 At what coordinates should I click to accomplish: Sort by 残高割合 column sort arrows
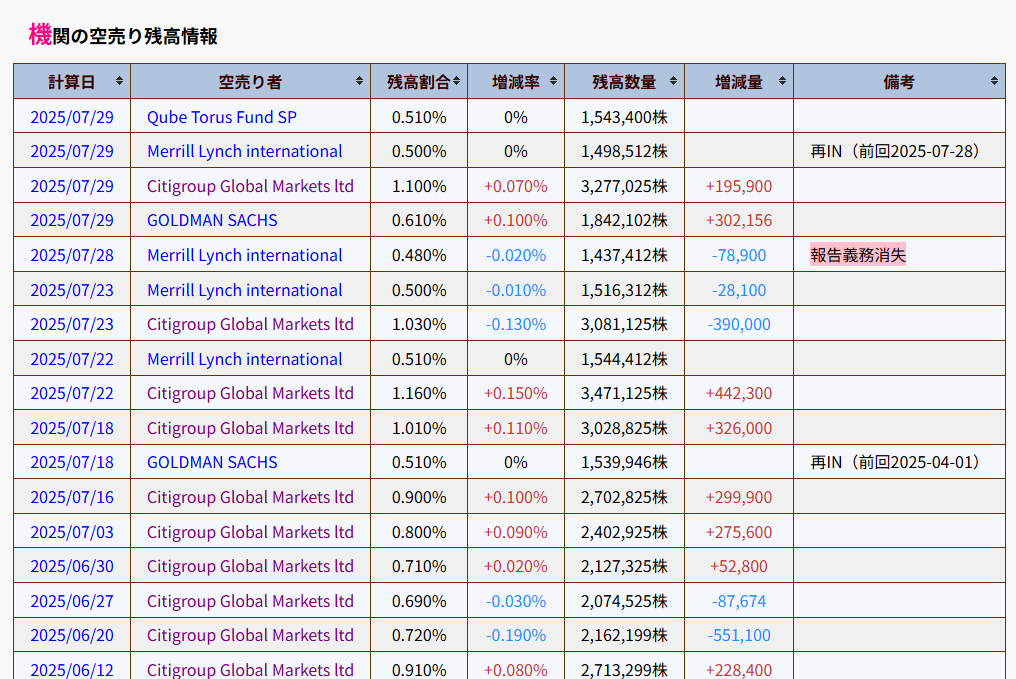(x=456, y=81)
